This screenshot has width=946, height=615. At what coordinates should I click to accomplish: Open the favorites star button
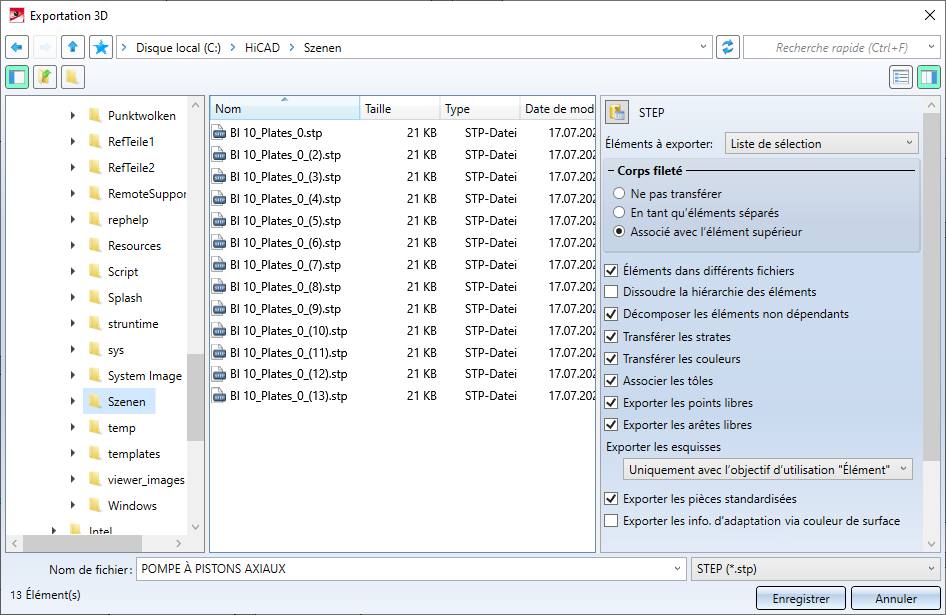(100, 47)
